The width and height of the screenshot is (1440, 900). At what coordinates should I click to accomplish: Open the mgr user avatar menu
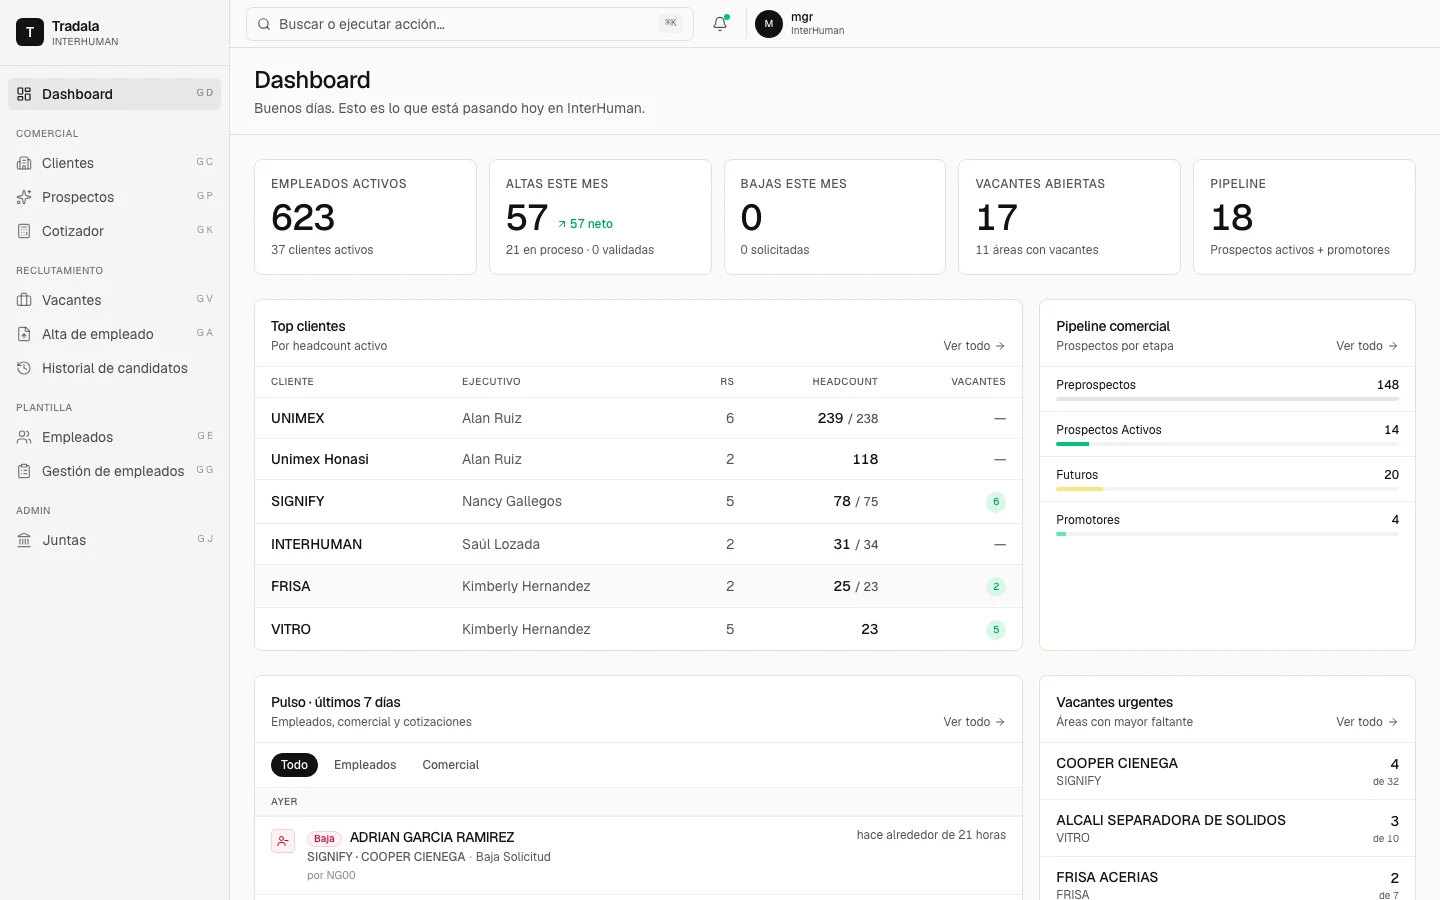(x=769, y=24)
